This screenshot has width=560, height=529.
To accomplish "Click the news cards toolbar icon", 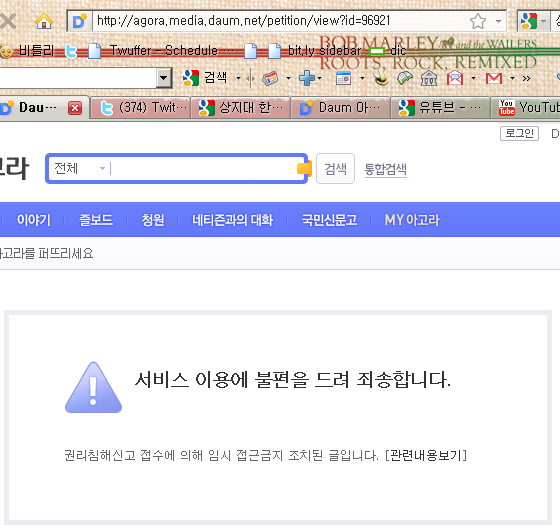I will pyautogui.click(x=271, y=78).
